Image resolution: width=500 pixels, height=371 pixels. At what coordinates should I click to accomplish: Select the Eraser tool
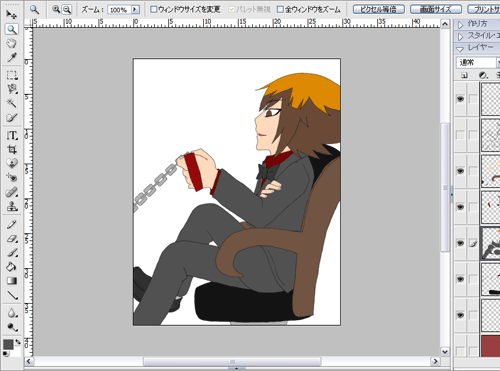point(12,239)
